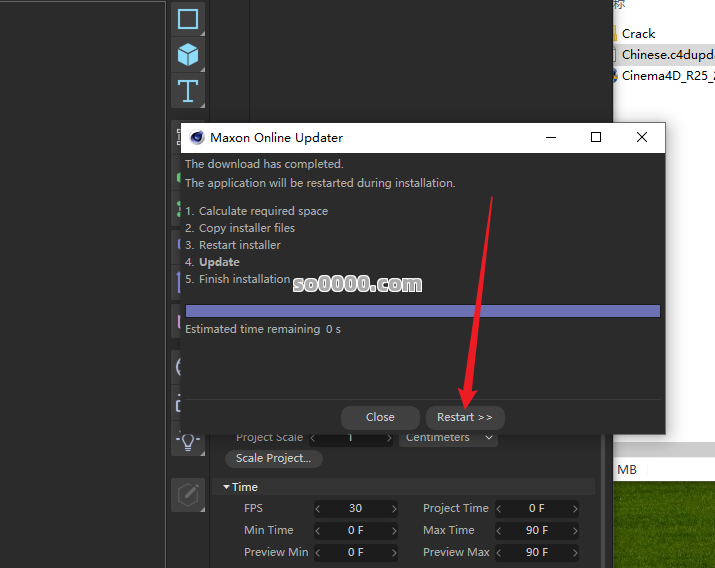Increase Max Time with right arrow
Image resolution: width=715 pixels, height=568 pixels.
tap(574, 530)
